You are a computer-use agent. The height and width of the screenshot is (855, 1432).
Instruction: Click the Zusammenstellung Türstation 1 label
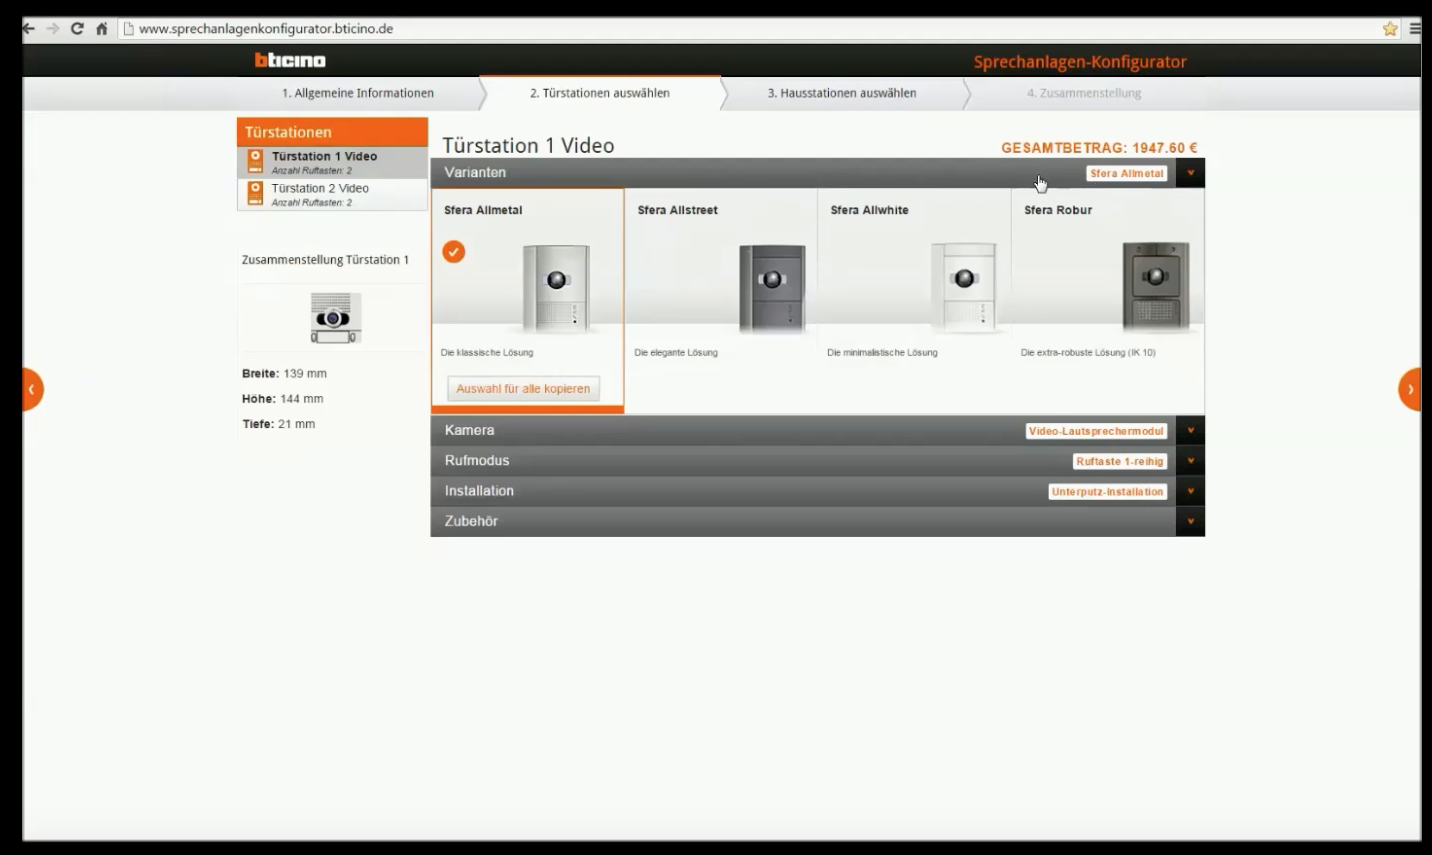(325, 260)
